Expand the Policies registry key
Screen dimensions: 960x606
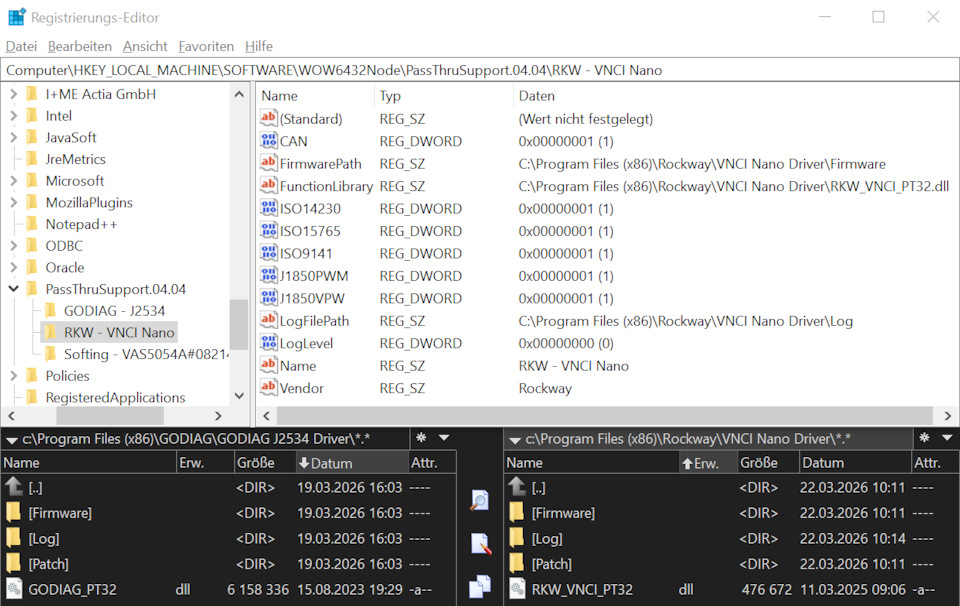pyautogui.click(x=14, y=376)
